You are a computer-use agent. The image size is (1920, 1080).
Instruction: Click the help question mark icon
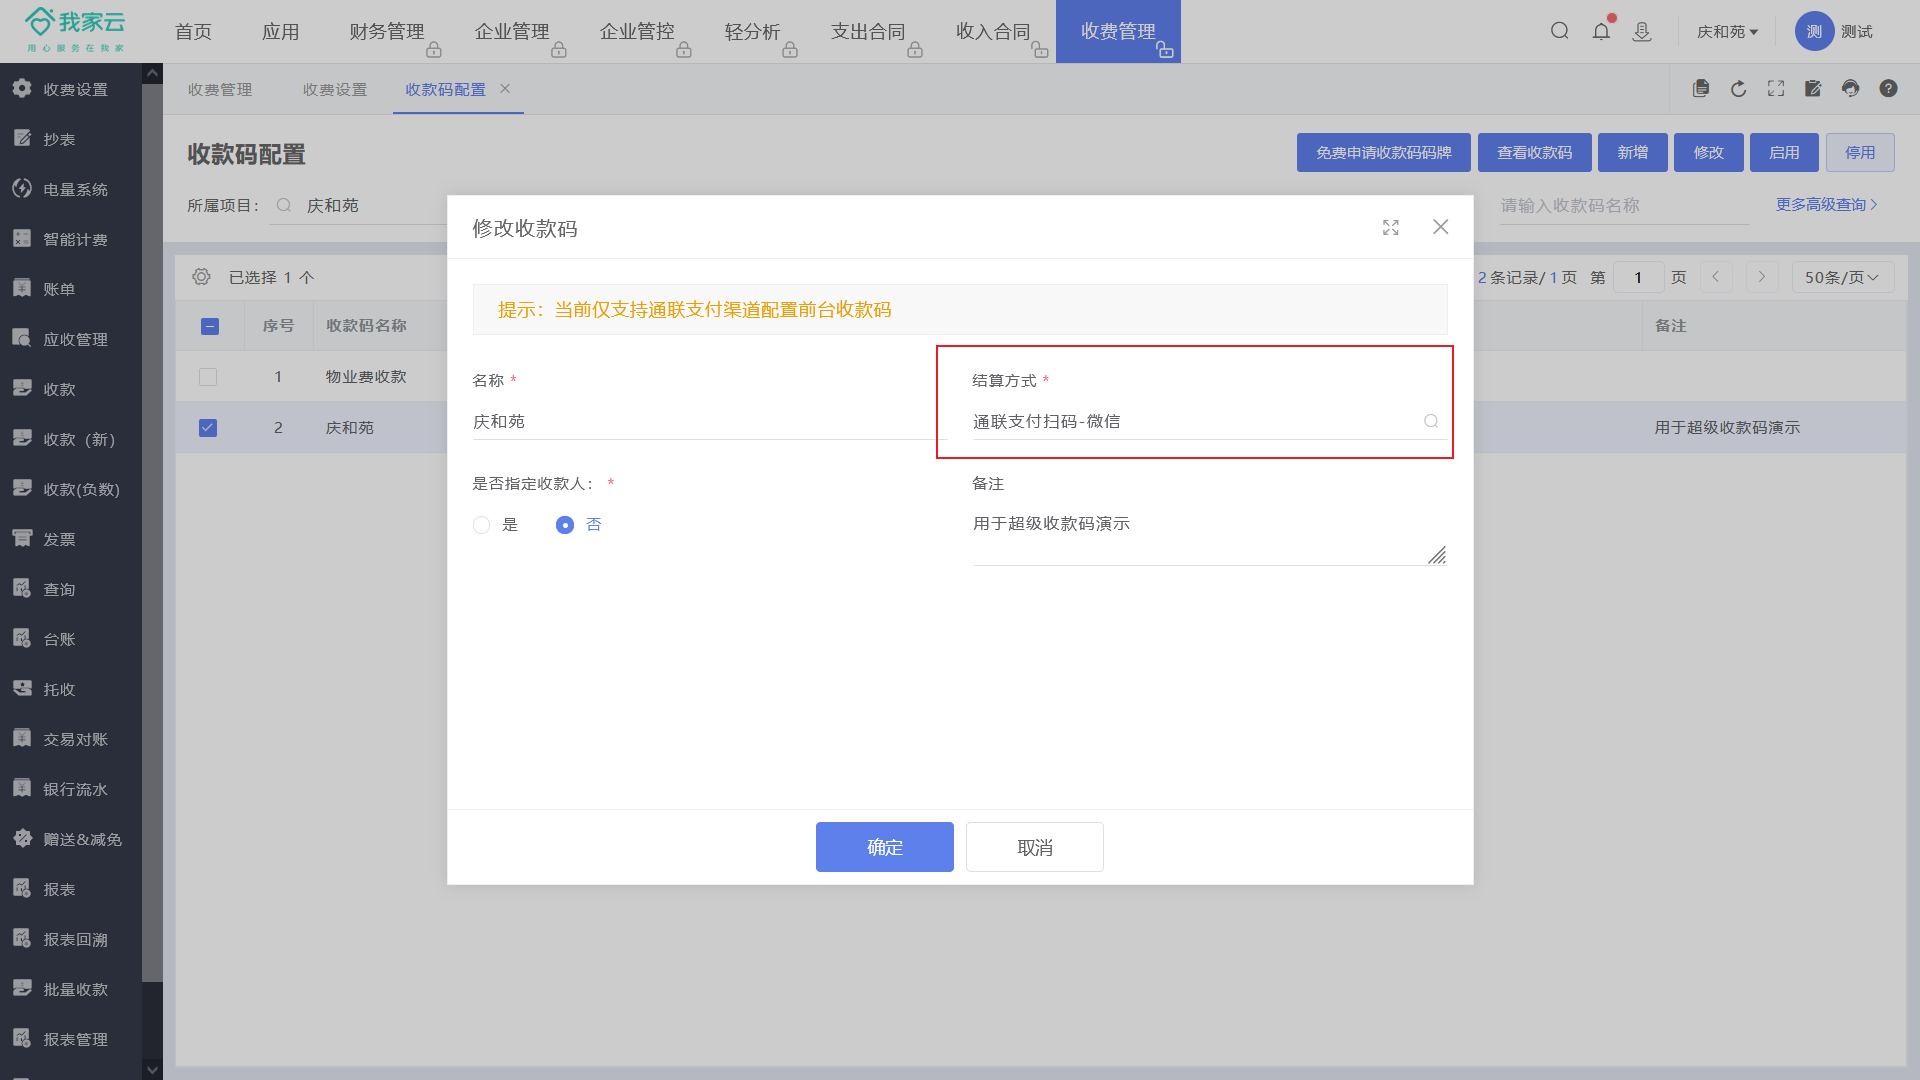[x=1888, y=89]
